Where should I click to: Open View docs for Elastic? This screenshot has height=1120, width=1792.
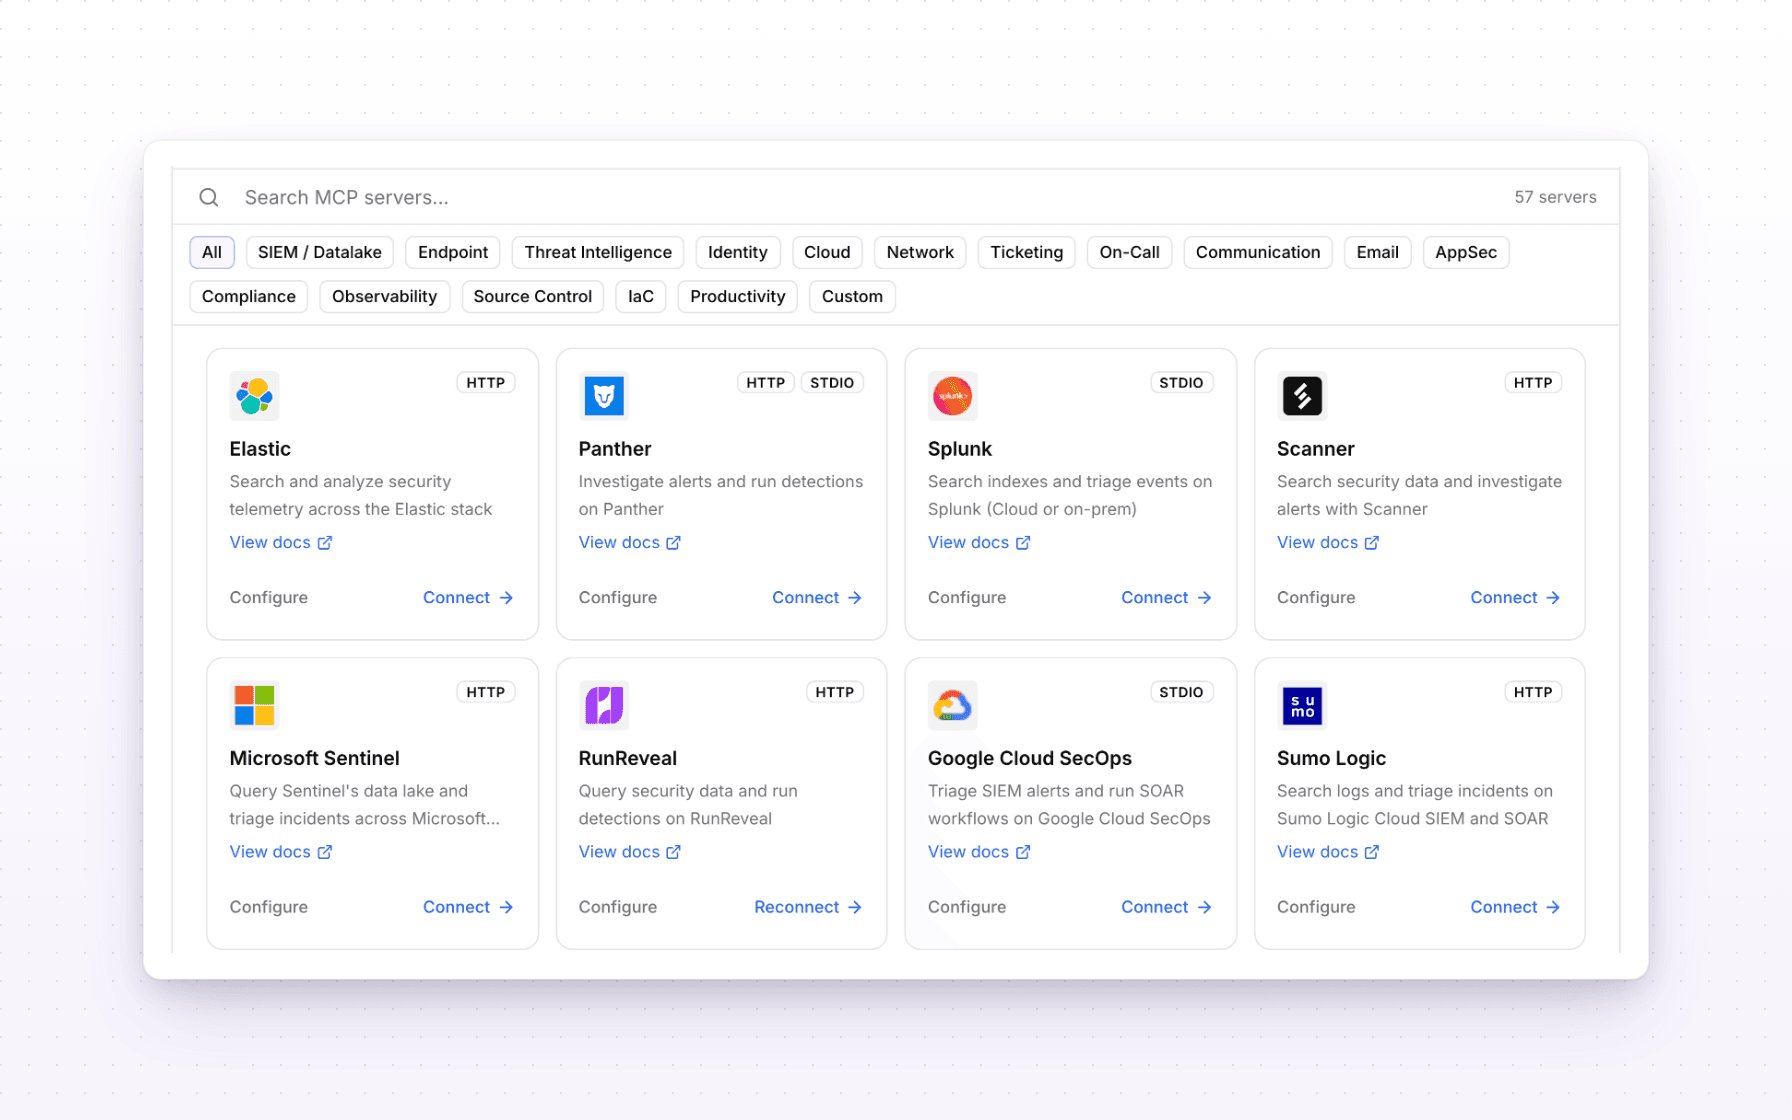[281, 542]
